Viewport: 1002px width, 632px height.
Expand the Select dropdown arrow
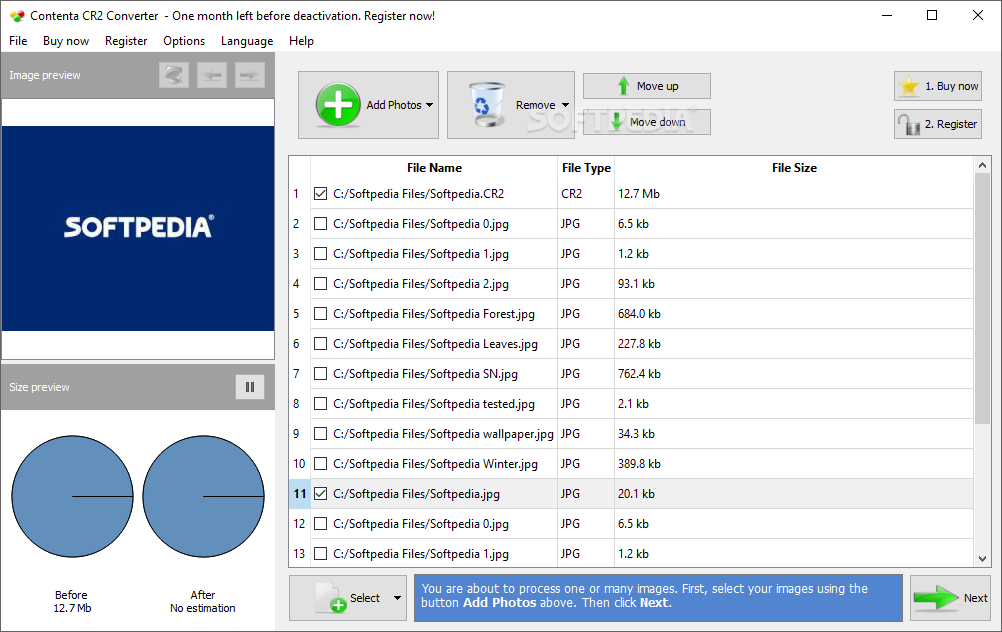[397, 598]
